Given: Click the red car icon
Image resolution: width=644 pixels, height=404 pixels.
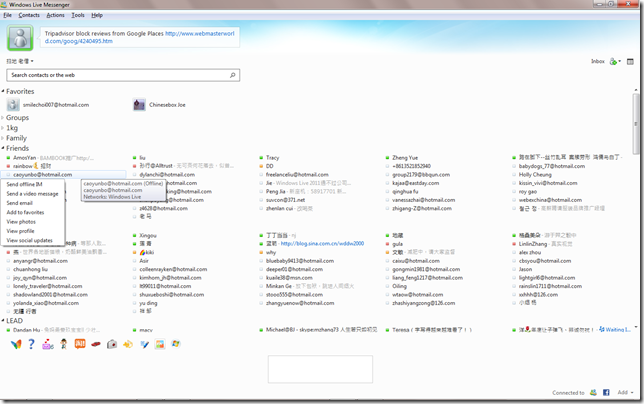Looking at the screenshot, I should click(96, 344).
